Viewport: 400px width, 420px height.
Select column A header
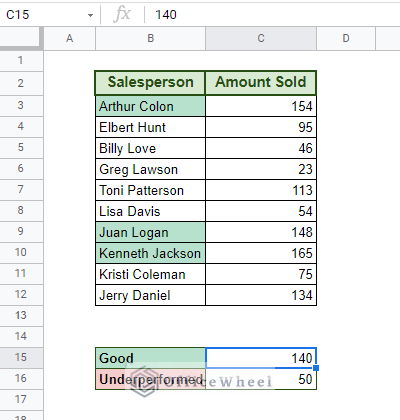pos(69,39)
